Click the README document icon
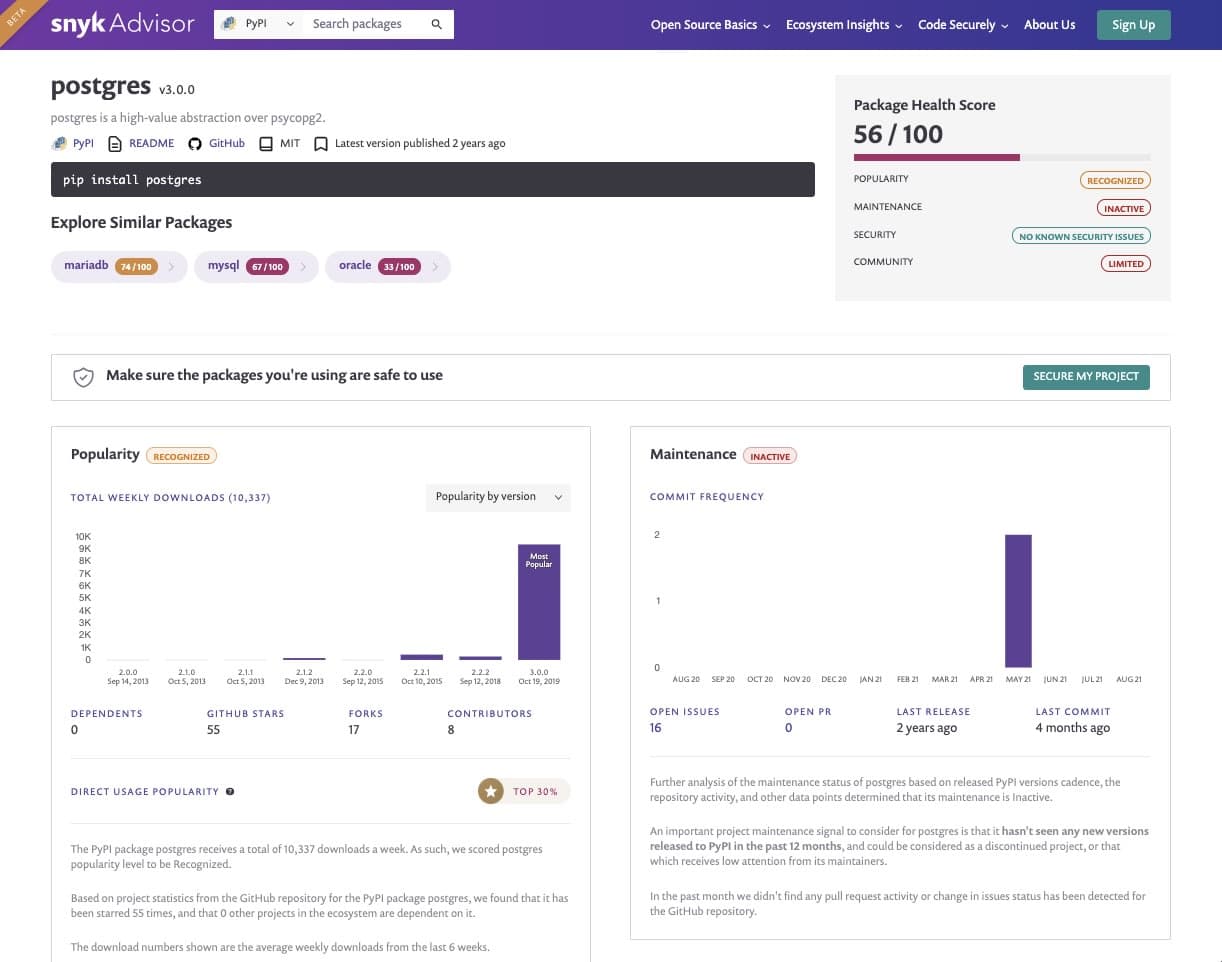This screenshot has width=1222, height=962. coord(115,144)
